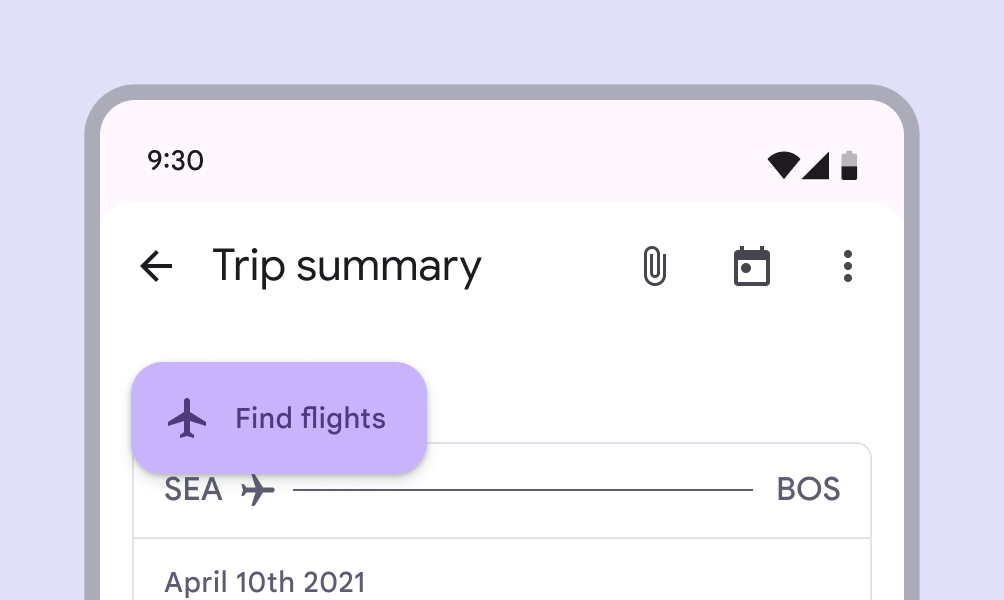This screenshot has height=600, width=1004.
Task: Click the flight route line
Action: pyautogui.click(x=522, y=490)
